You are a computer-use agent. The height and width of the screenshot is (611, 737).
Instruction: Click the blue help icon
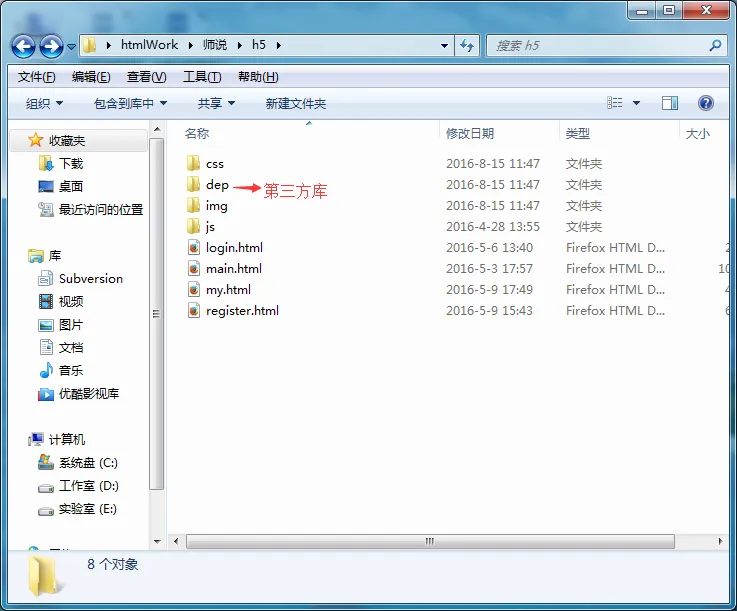(x=706, y=103)
